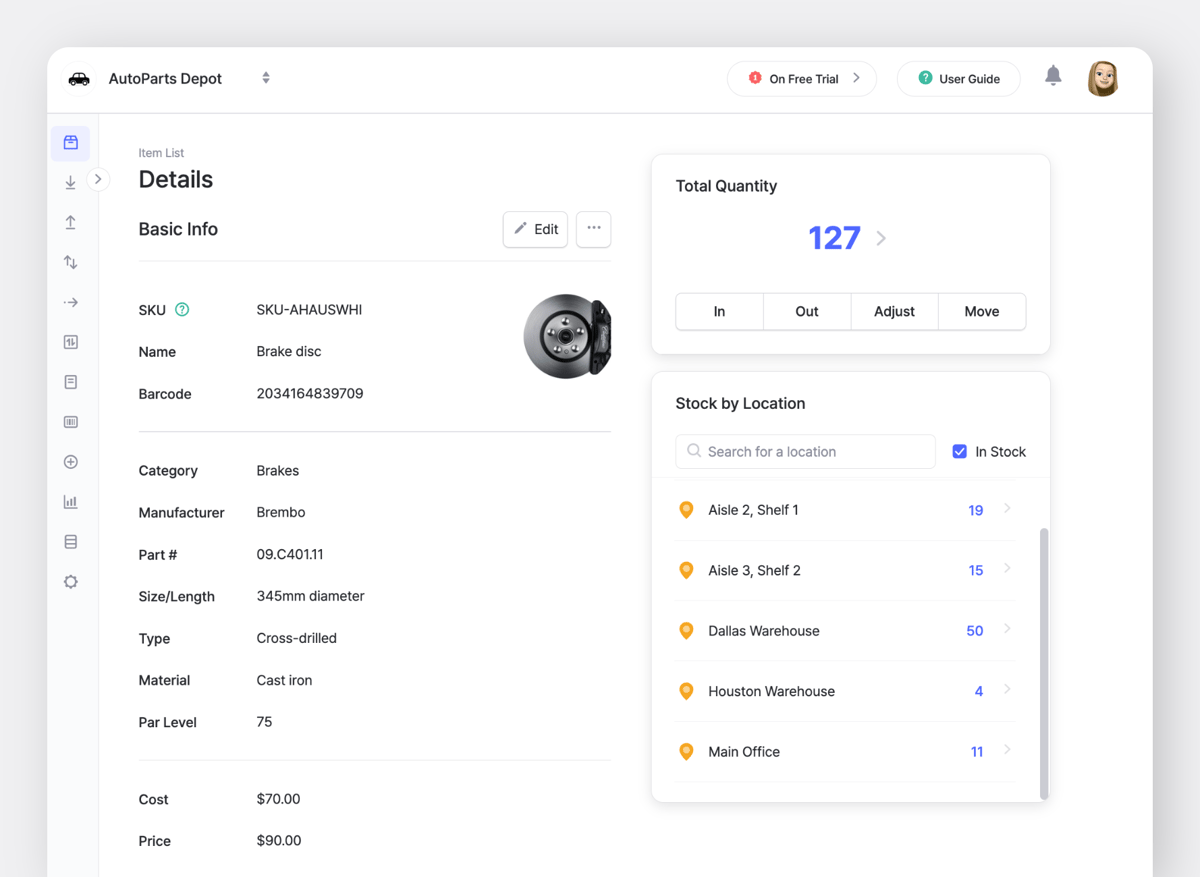Click the chevron next to 127
The width and height of the screenshot is (1200, 877).
[x=881, y=238]
